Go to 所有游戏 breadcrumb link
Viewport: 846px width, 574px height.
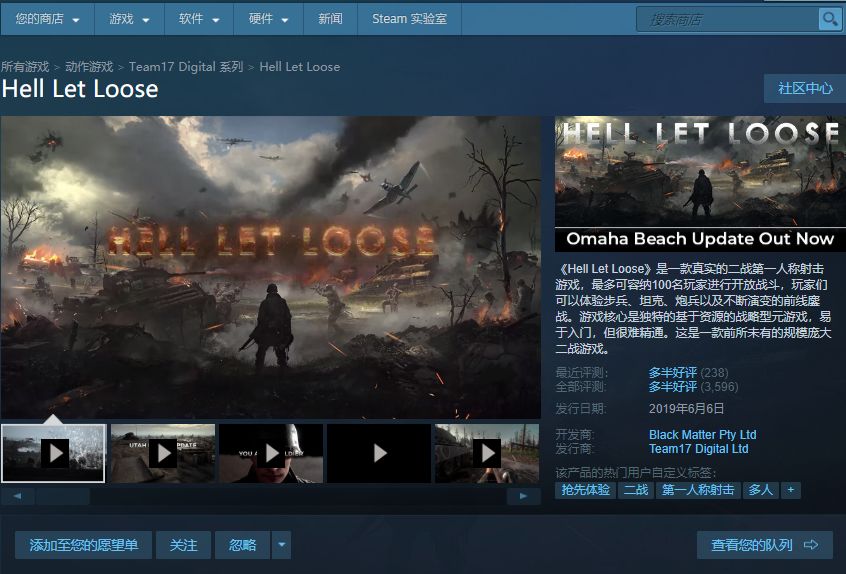click(x=25, y=67)
